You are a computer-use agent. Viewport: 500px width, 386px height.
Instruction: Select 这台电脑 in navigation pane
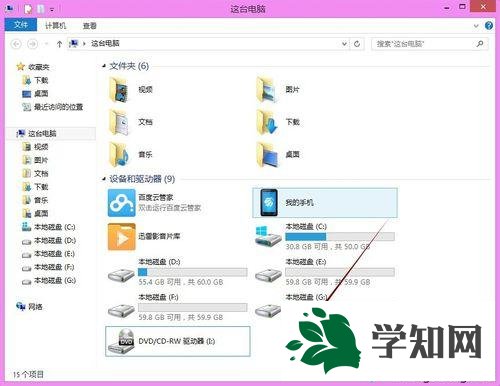click(42, 134)
